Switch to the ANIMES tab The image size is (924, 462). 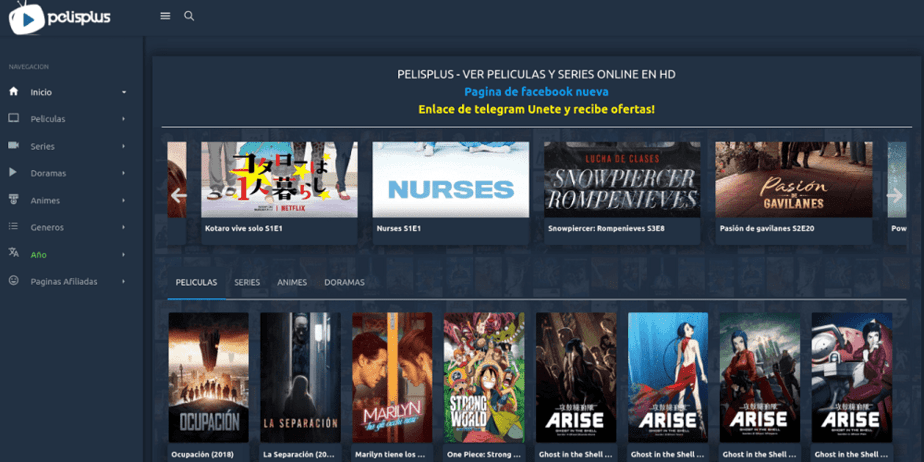(292, 282)
